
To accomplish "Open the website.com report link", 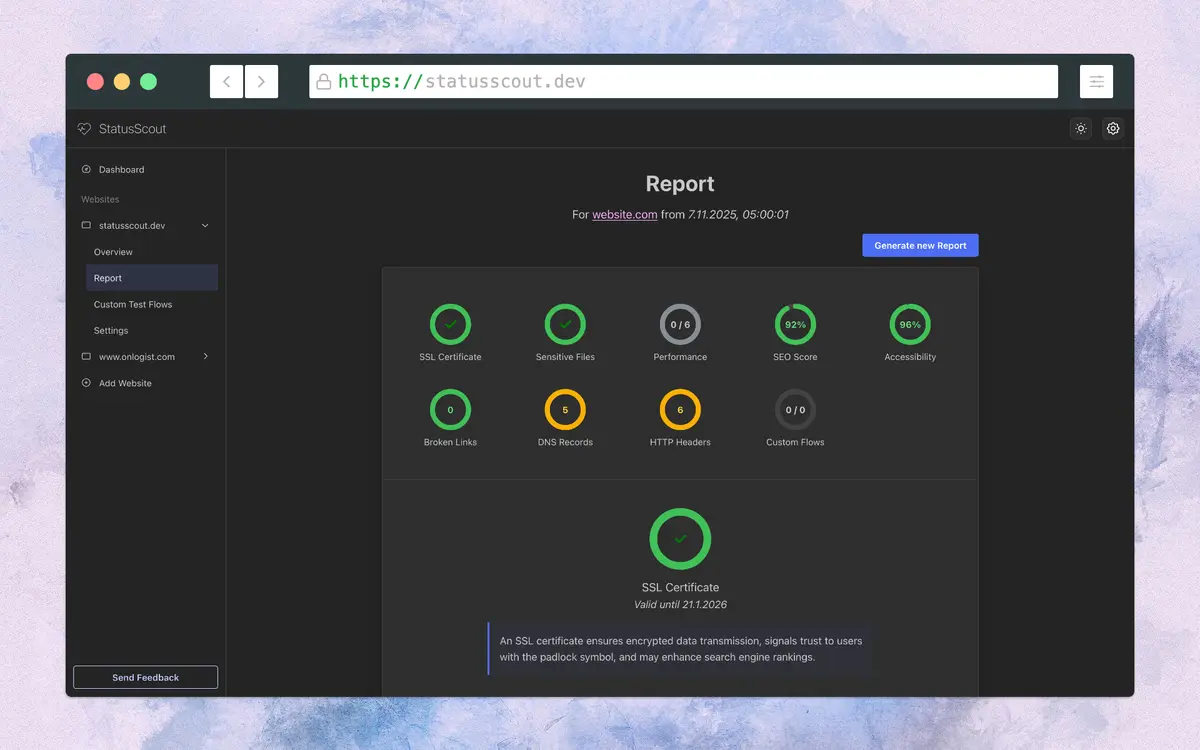I will 625,214.
